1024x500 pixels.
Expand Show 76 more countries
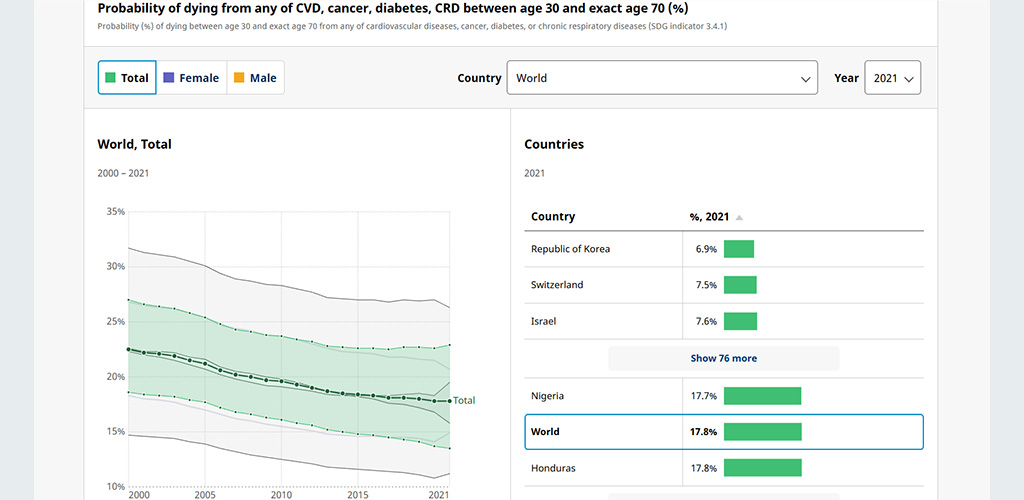coord(724,358)
